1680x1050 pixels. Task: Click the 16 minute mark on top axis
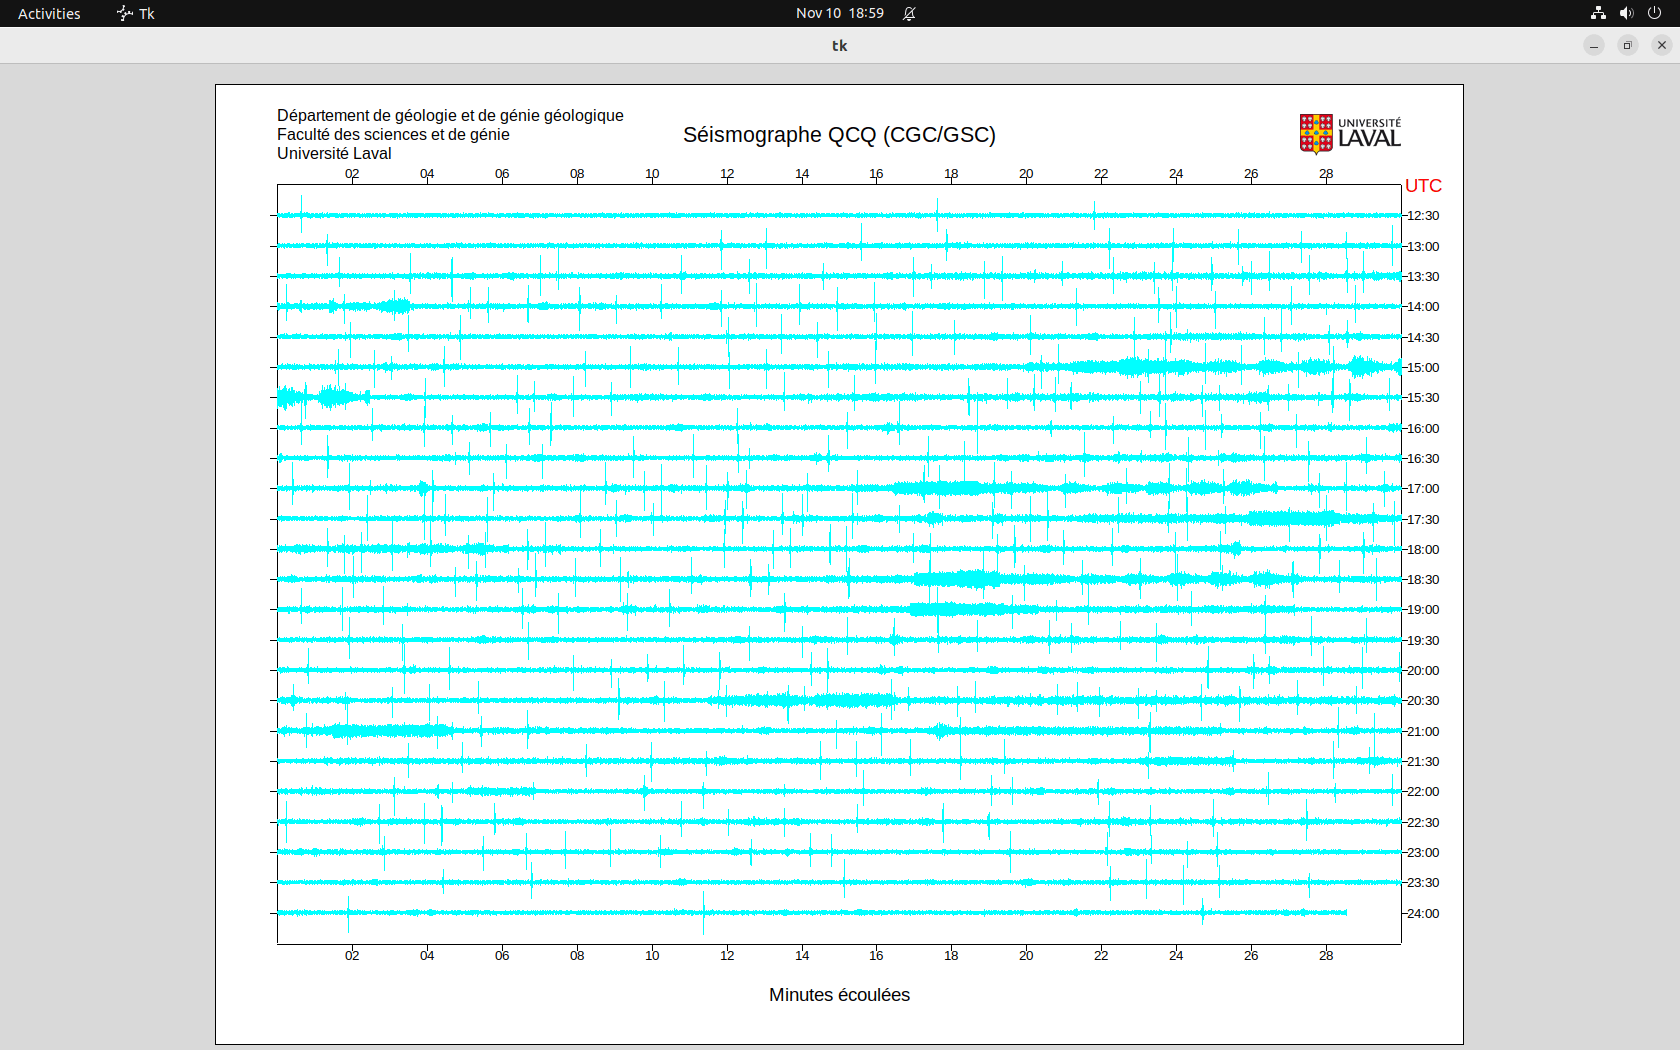pos(876,174)
